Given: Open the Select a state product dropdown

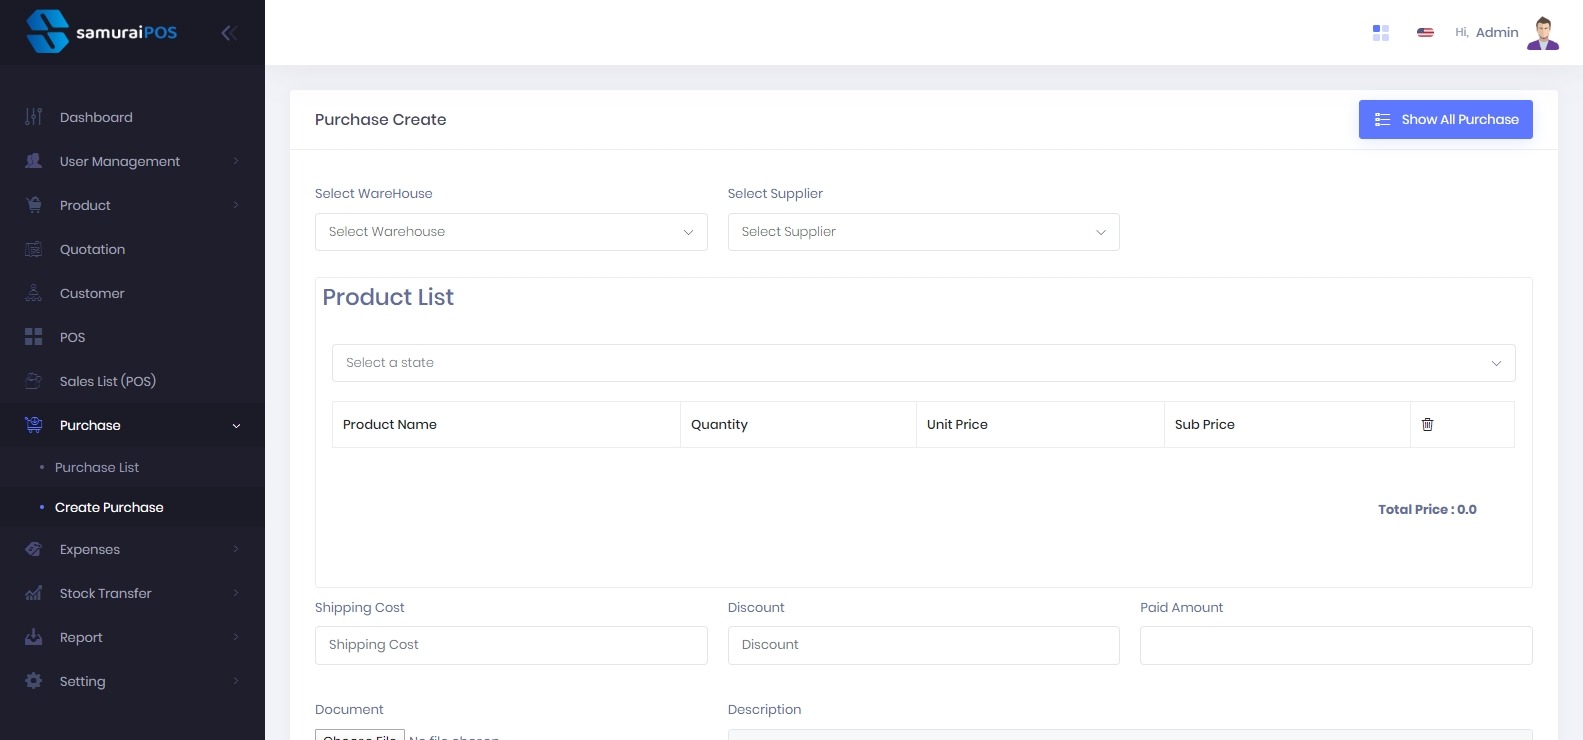Looking at the screenshot, I should coord(923,363).
